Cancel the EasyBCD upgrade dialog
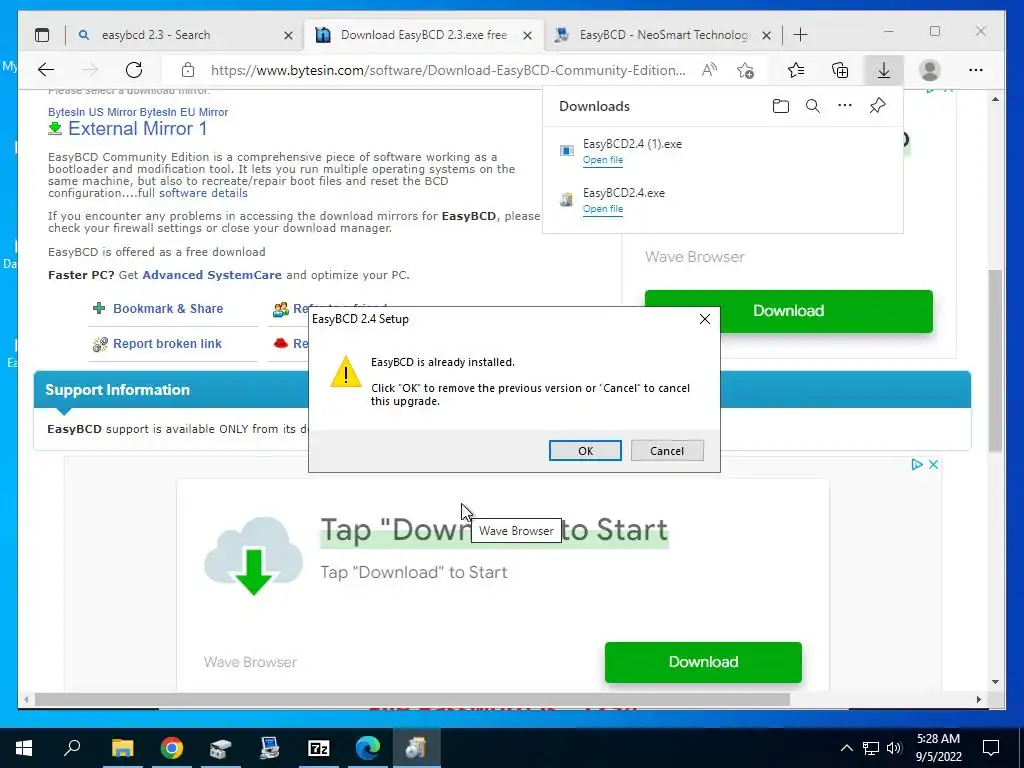This screenshot has height=768, width=1024. click(667, 451)
